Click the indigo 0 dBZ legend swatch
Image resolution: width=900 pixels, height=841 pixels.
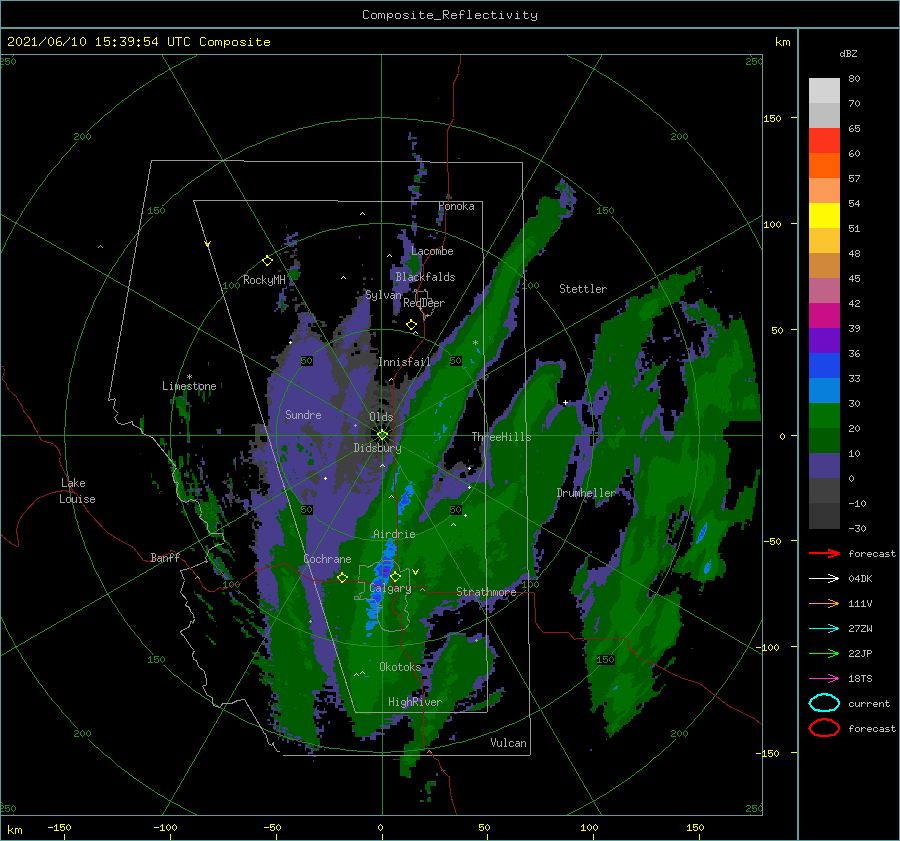point(824,466)
